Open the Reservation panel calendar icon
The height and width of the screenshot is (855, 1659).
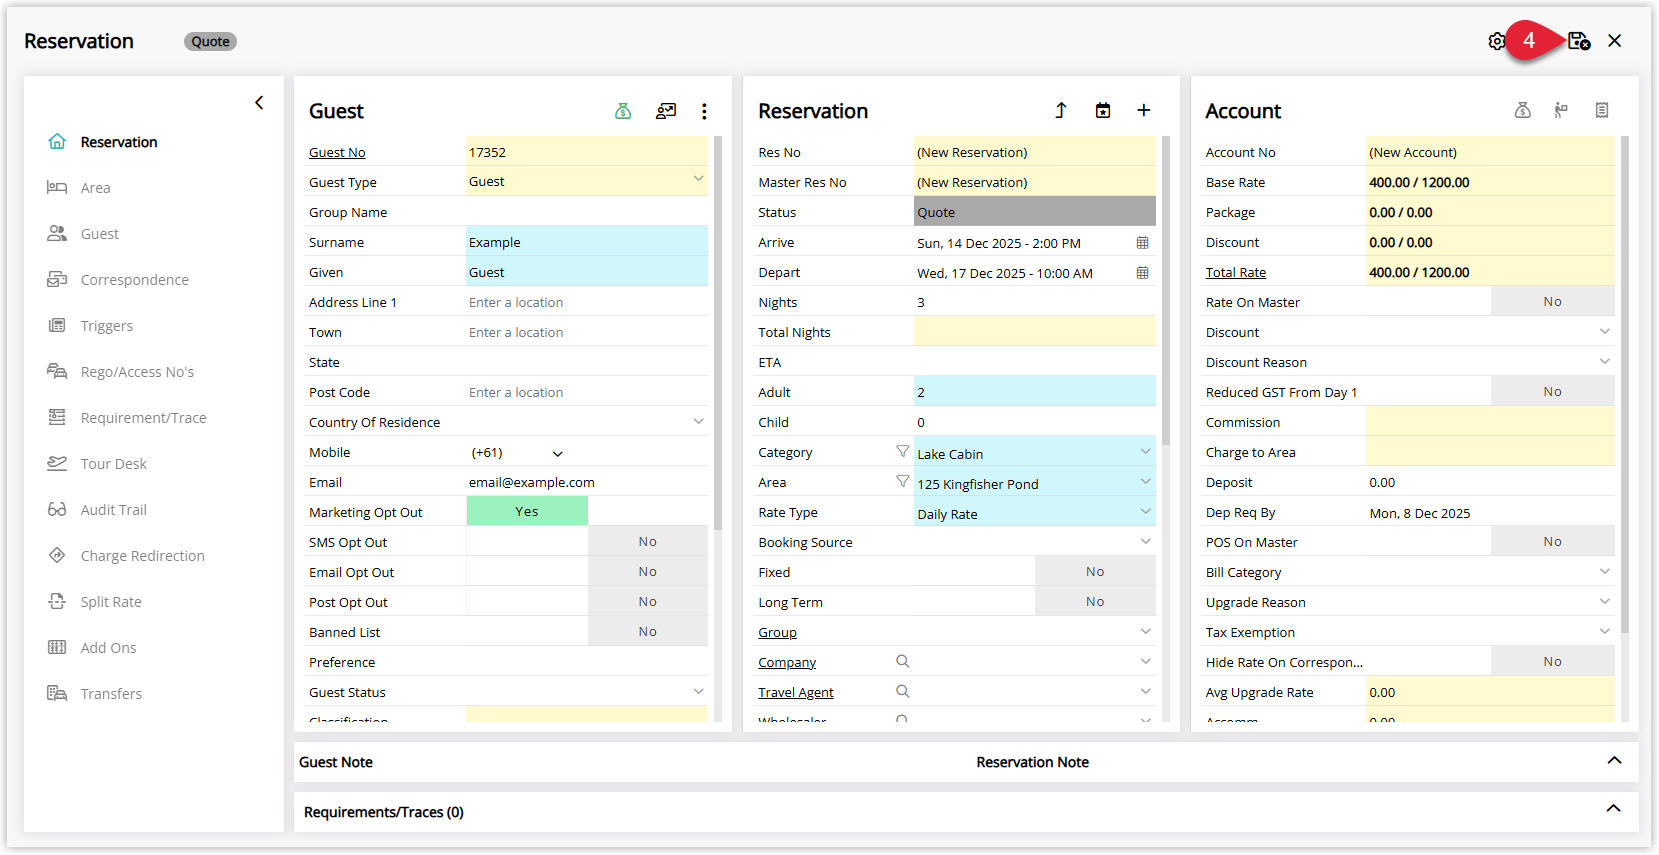point(1103,110)
